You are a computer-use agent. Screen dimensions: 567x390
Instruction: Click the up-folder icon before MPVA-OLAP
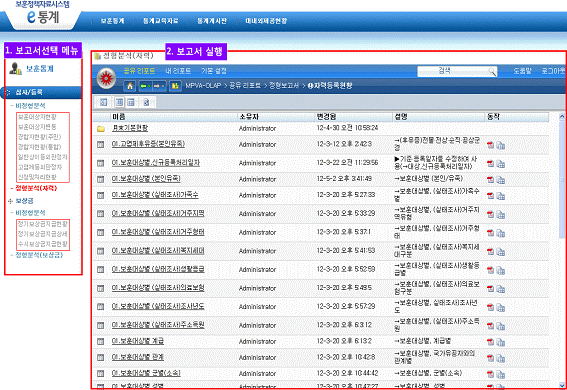[x=175, y=86]
